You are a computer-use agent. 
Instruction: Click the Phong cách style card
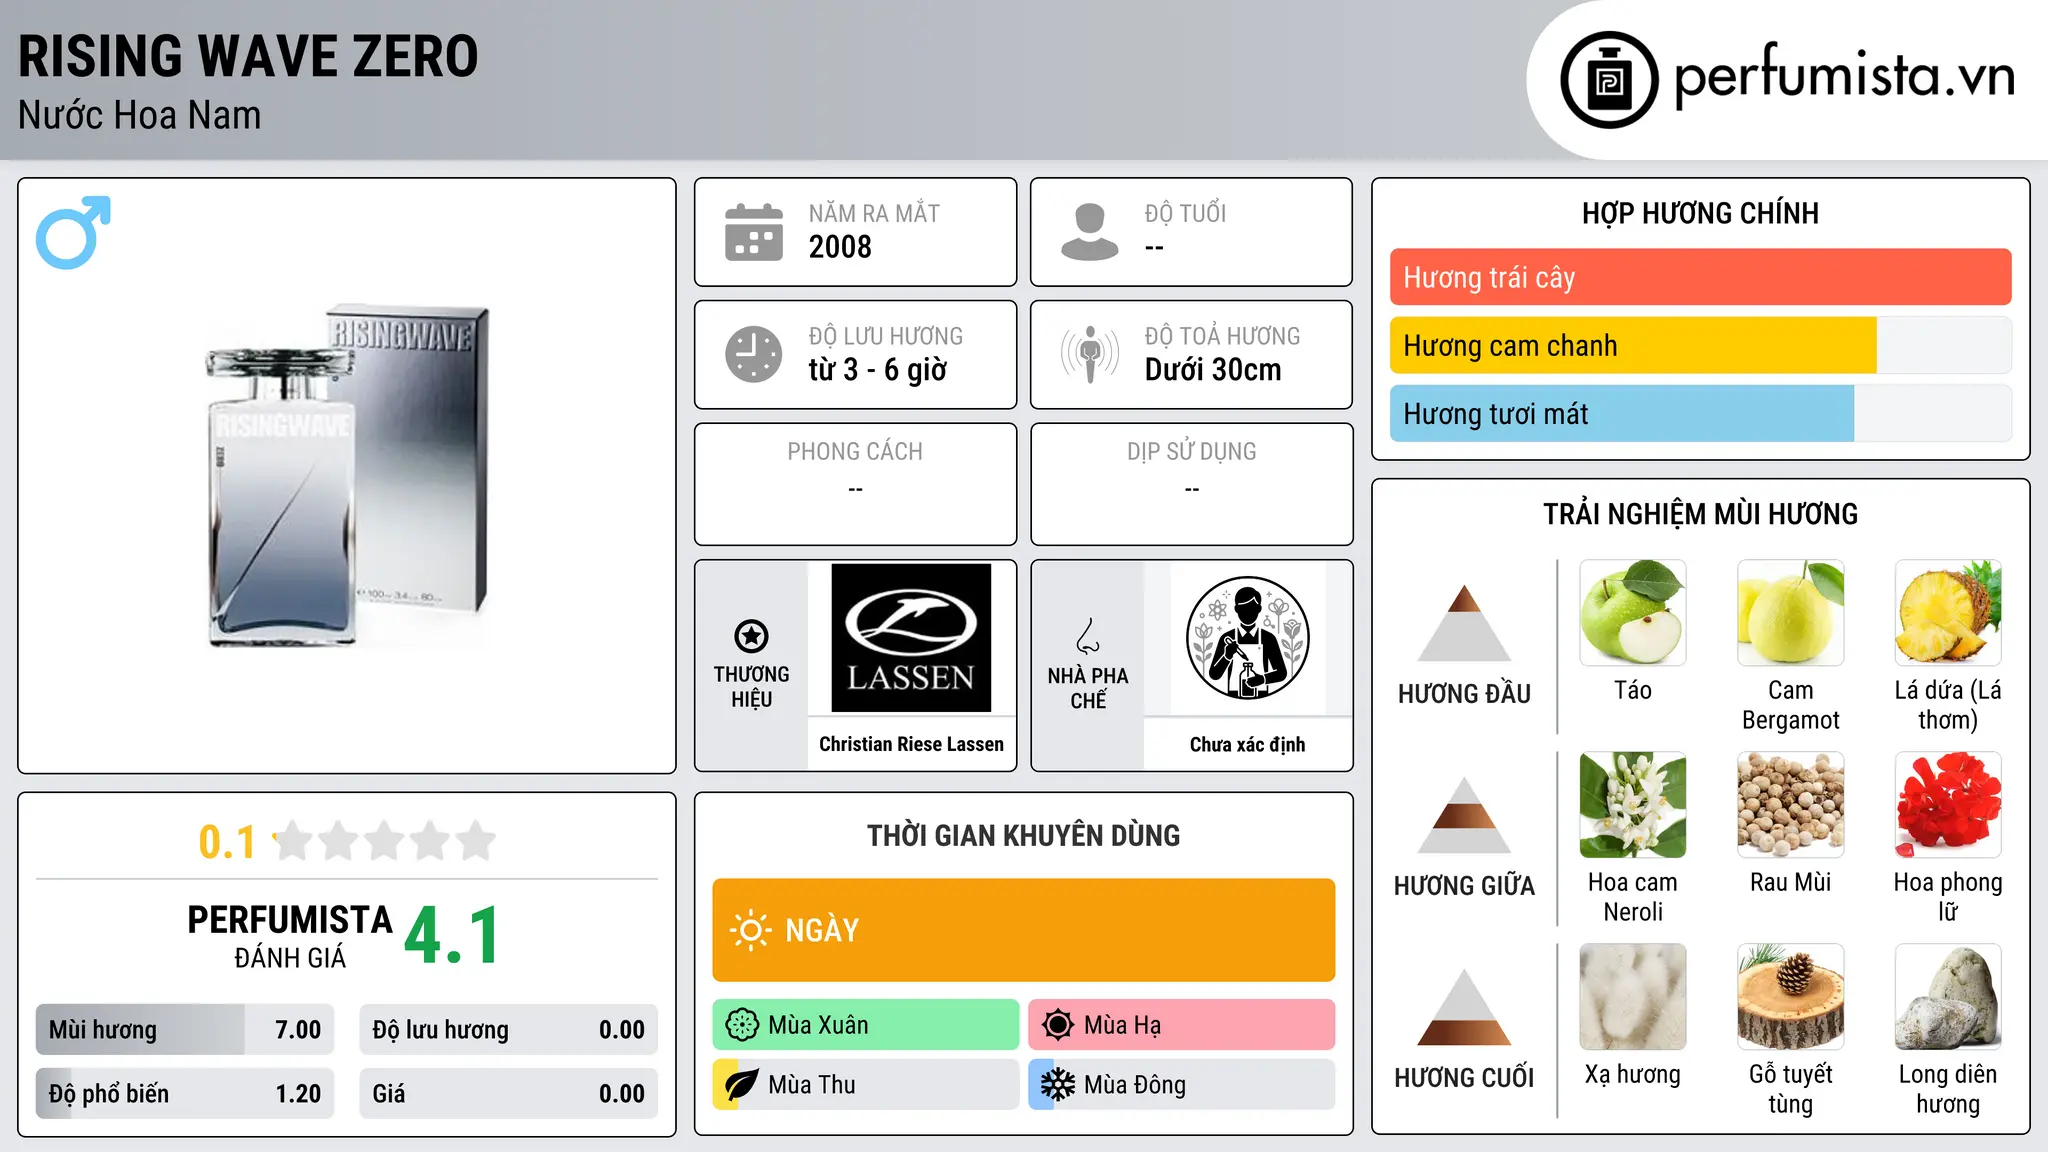point(856,484)
